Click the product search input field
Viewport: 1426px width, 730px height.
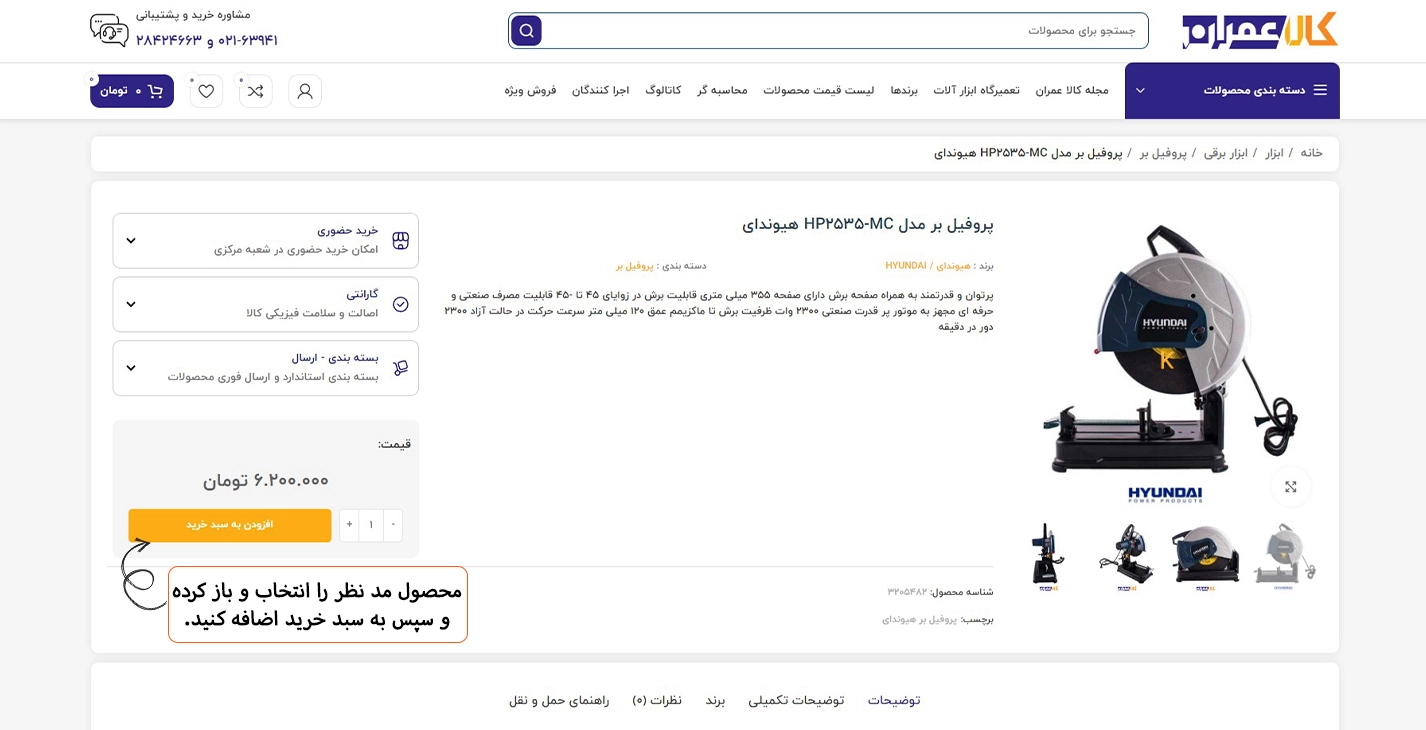pos(845,31)
